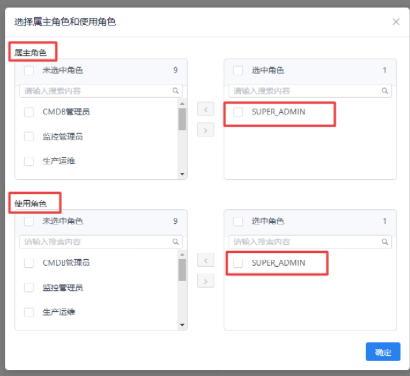This screenshot has width=410, height=376.
Task: Focus search field of 使用角色 未选中角色
Action: (x=101, y=242)
